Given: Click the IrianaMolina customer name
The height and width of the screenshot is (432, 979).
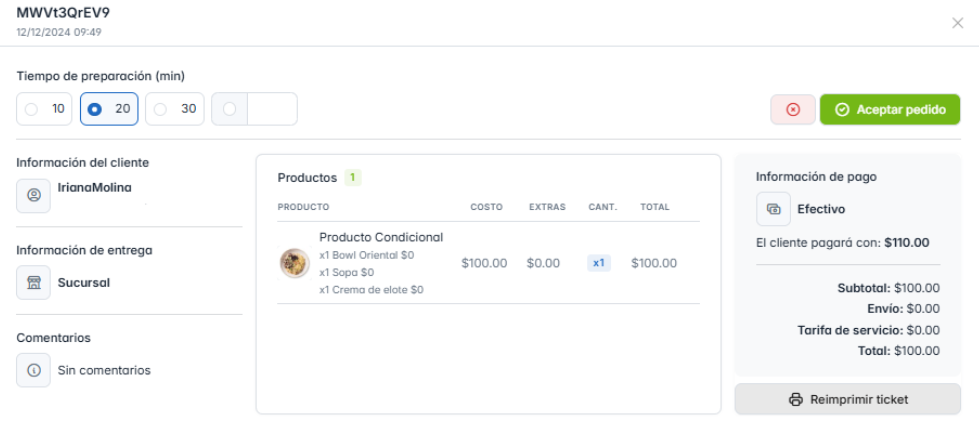Looking at the screenshot, I should click(x=100, y=188).
